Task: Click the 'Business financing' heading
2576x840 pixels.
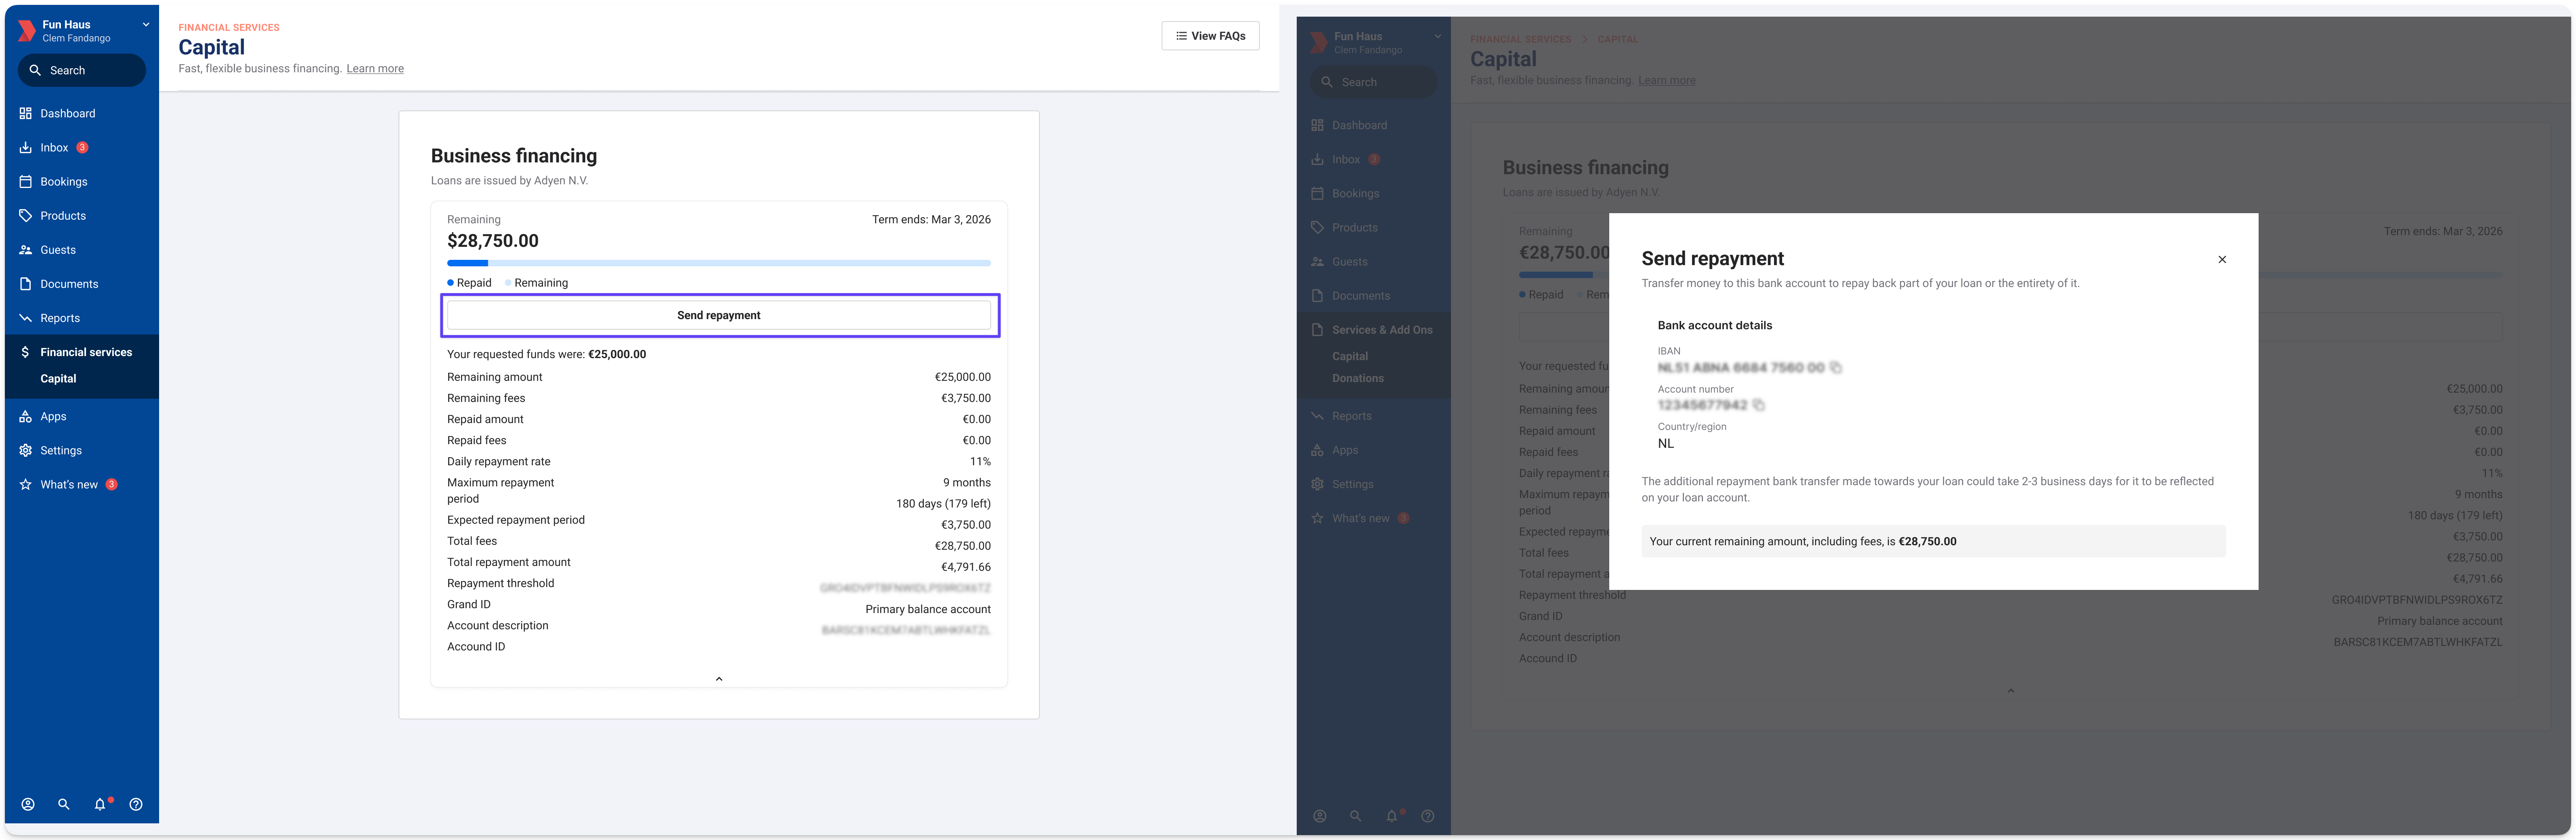Action: [514, 156]
